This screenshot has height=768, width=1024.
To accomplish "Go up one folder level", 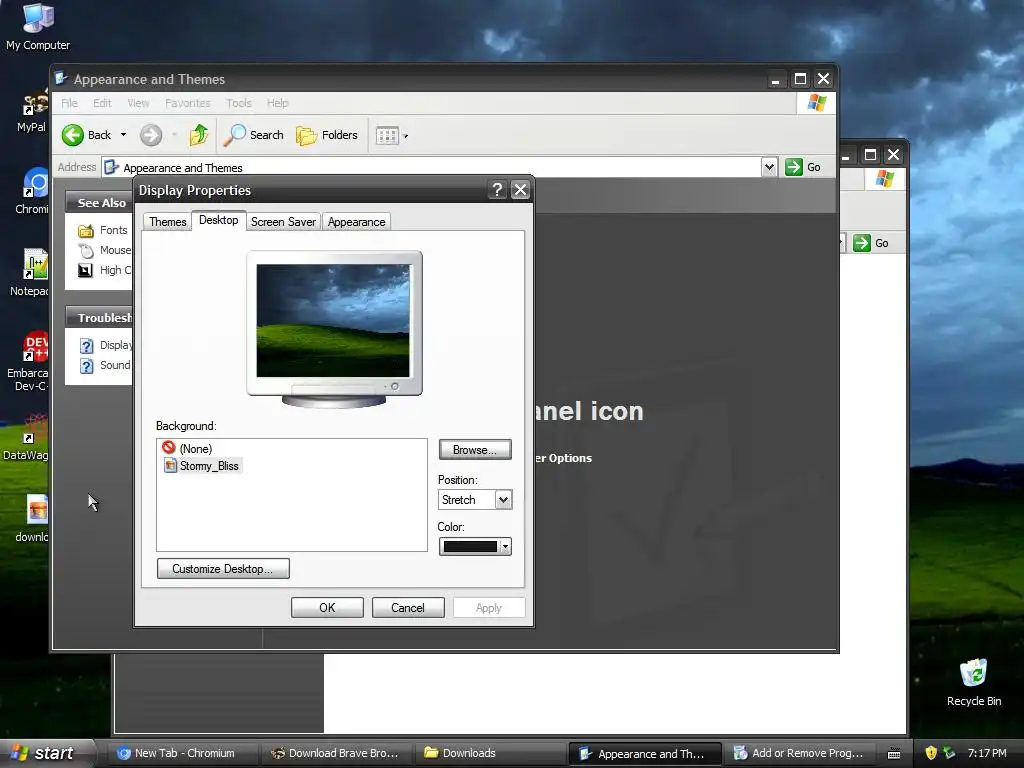I will tap(199, 135).
